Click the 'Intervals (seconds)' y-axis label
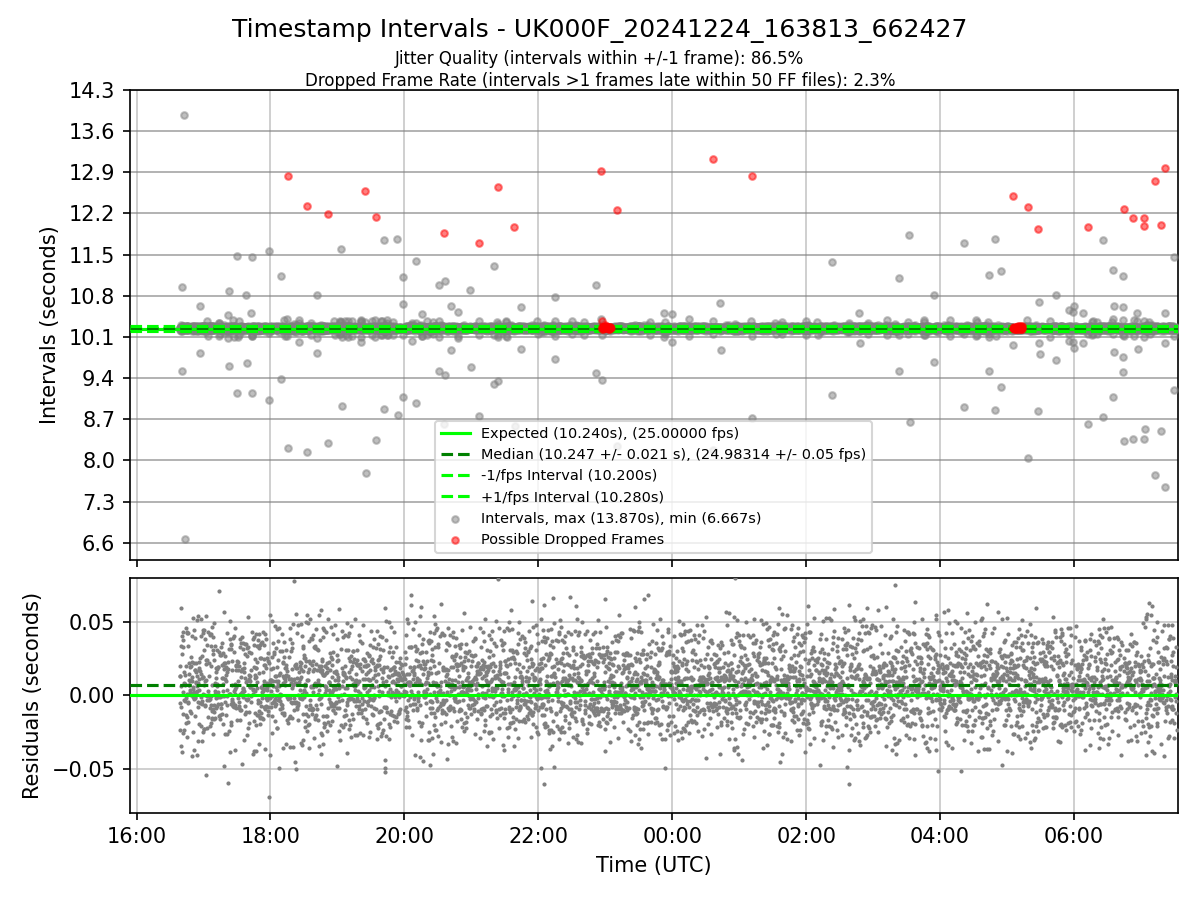 click(x=49, y=325)
